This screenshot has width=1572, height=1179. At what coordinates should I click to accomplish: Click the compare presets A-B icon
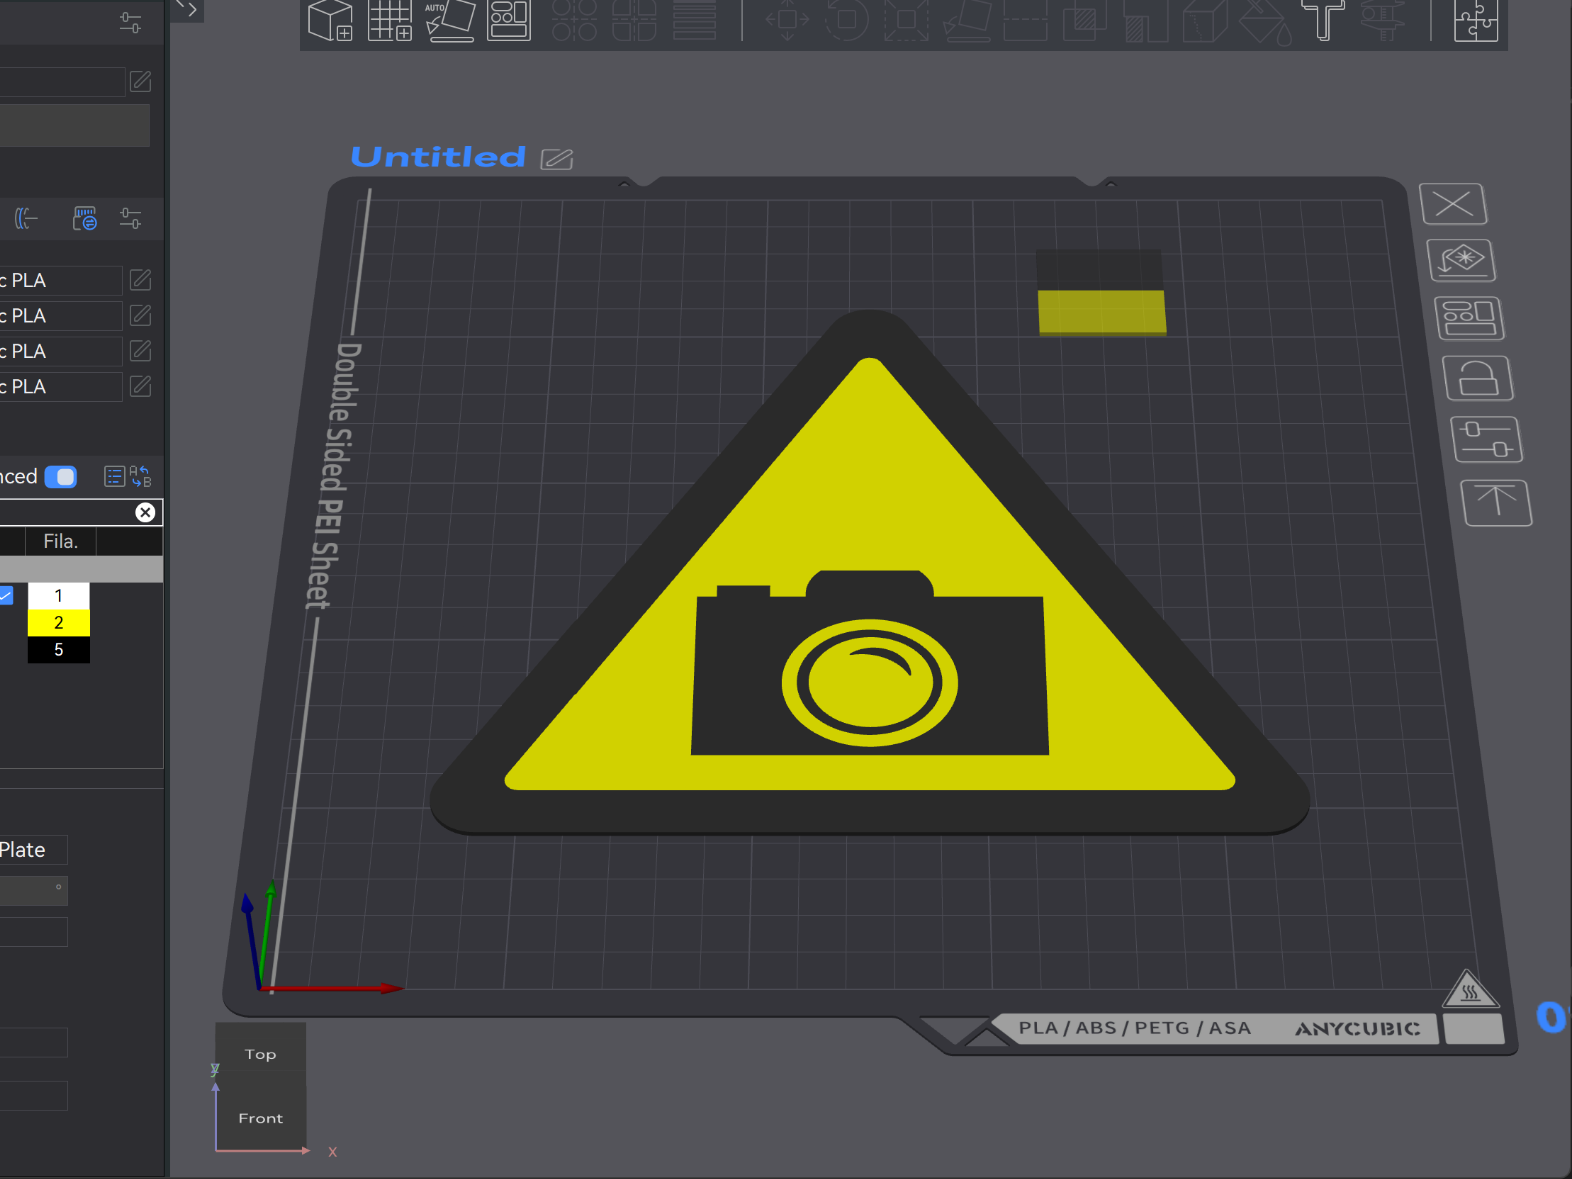(140, 477)
